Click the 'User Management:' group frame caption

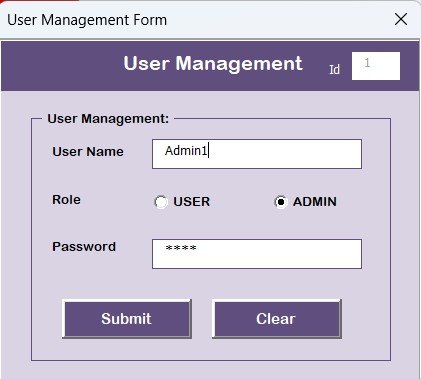[x=108, y=119]
